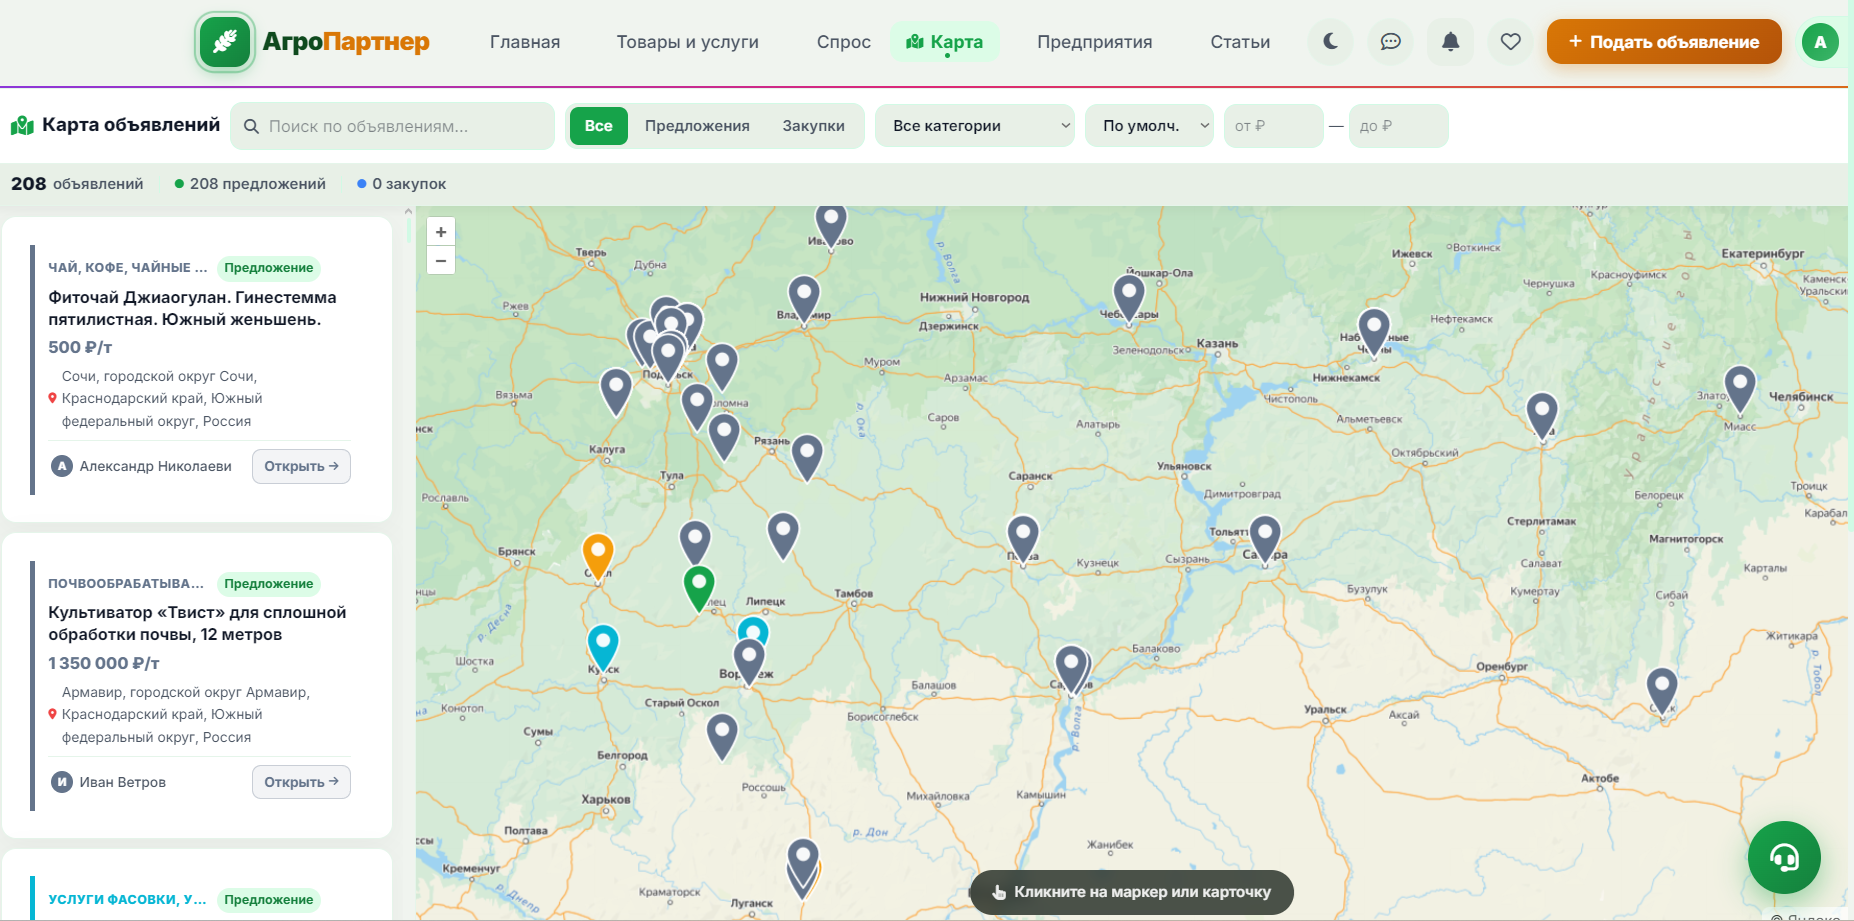Click the "0 закупок" counter
The image size is (1854, 921).
point(402,184)
